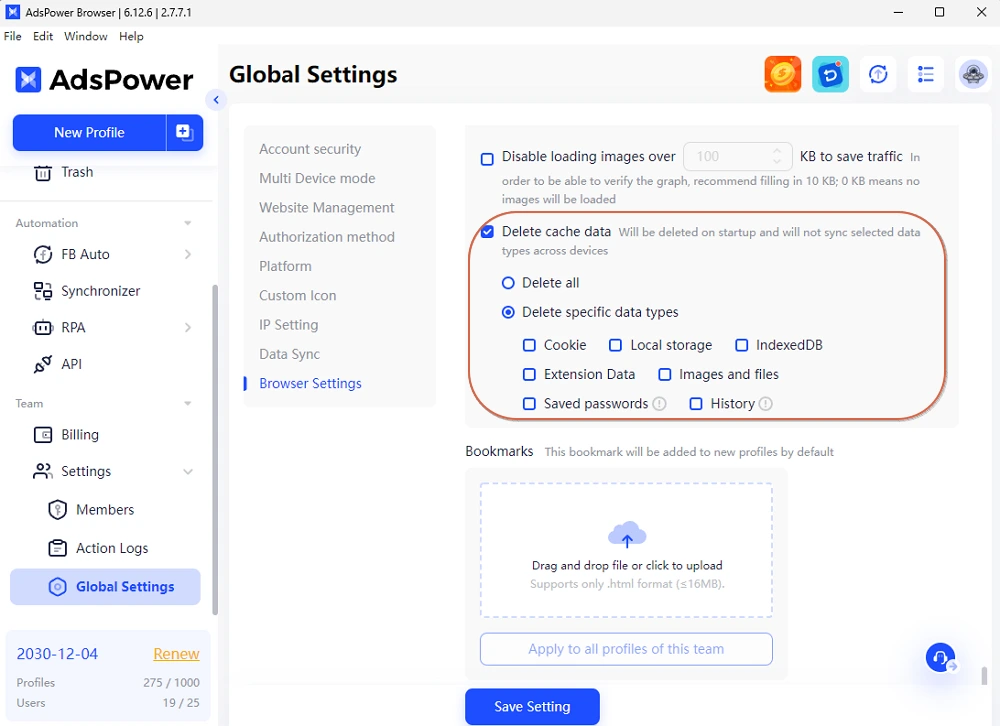Open the API icon

pyautogui.click(x=43, y=364)
